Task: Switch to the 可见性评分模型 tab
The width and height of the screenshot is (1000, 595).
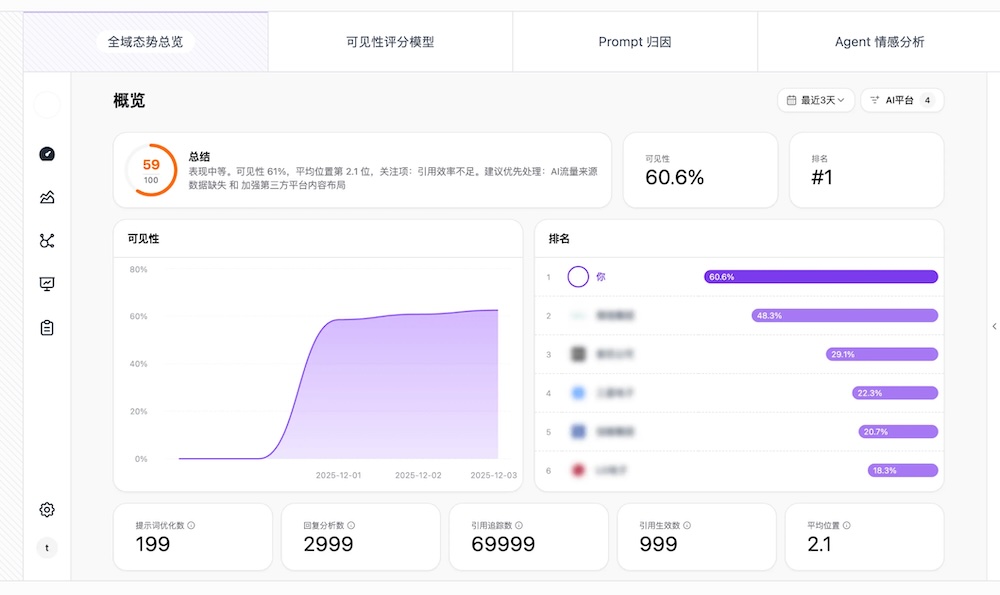Action: [390, 42]
